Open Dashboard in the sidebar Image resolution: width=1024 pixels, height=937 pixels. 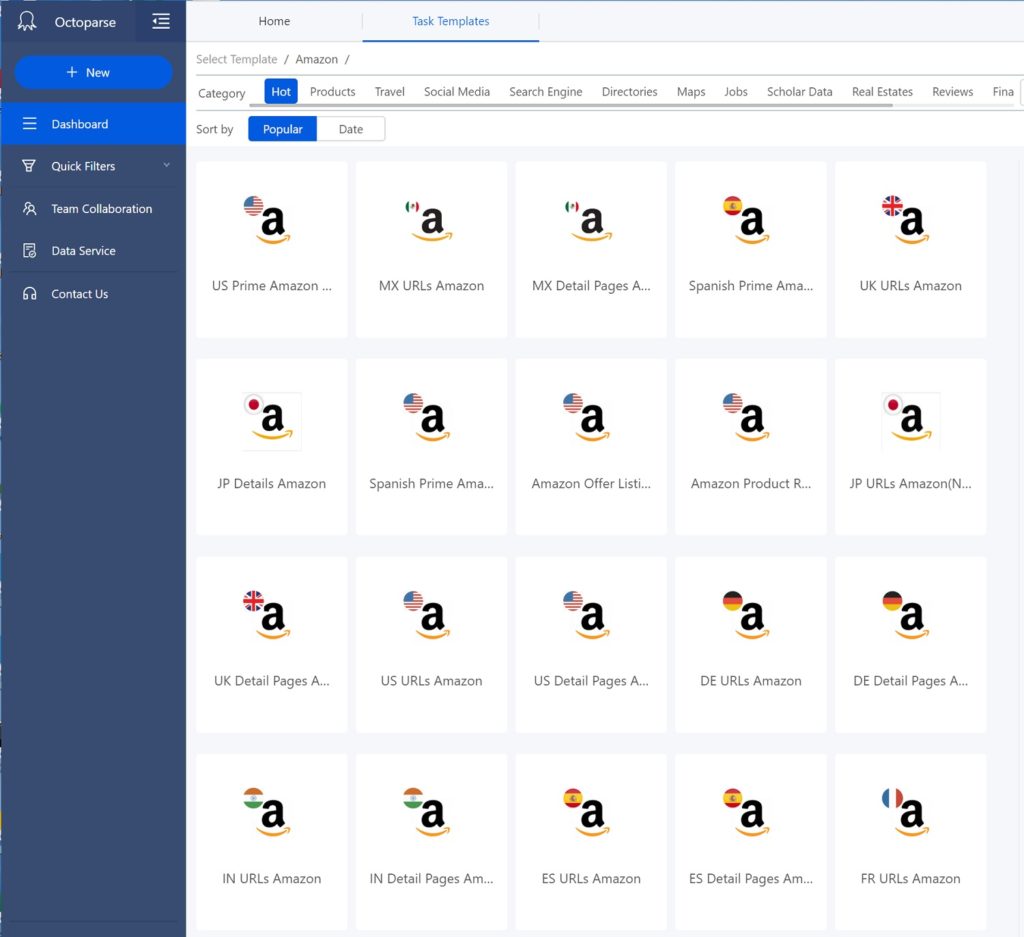click(93, 123)
